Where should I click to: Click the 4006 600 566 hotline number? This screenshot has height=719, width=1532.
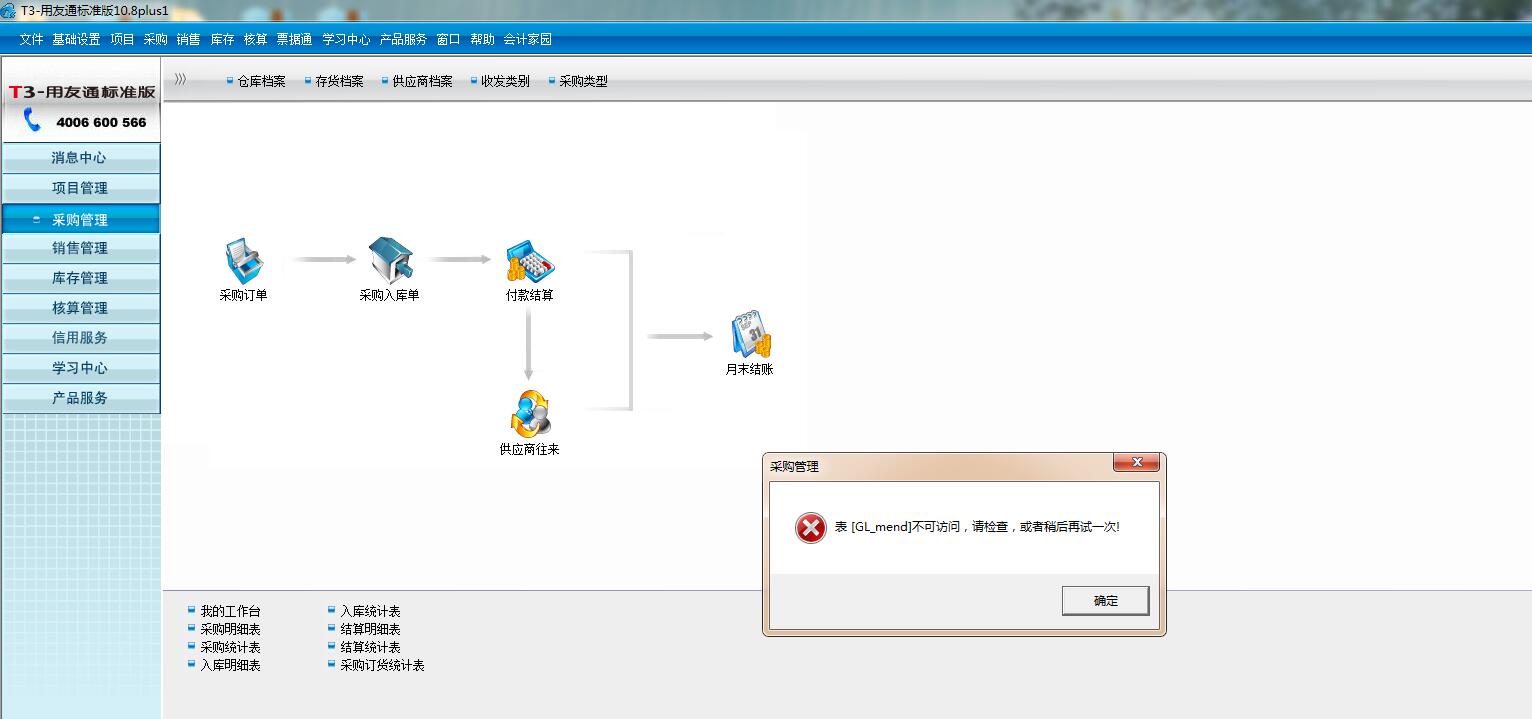[101, 122]
